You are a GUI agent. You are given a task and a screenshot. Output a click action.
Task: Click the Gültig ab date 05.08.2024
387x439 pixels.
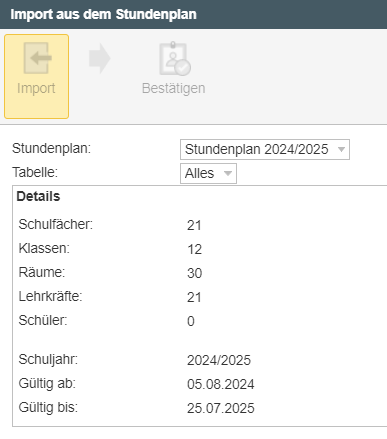[220, 384]
